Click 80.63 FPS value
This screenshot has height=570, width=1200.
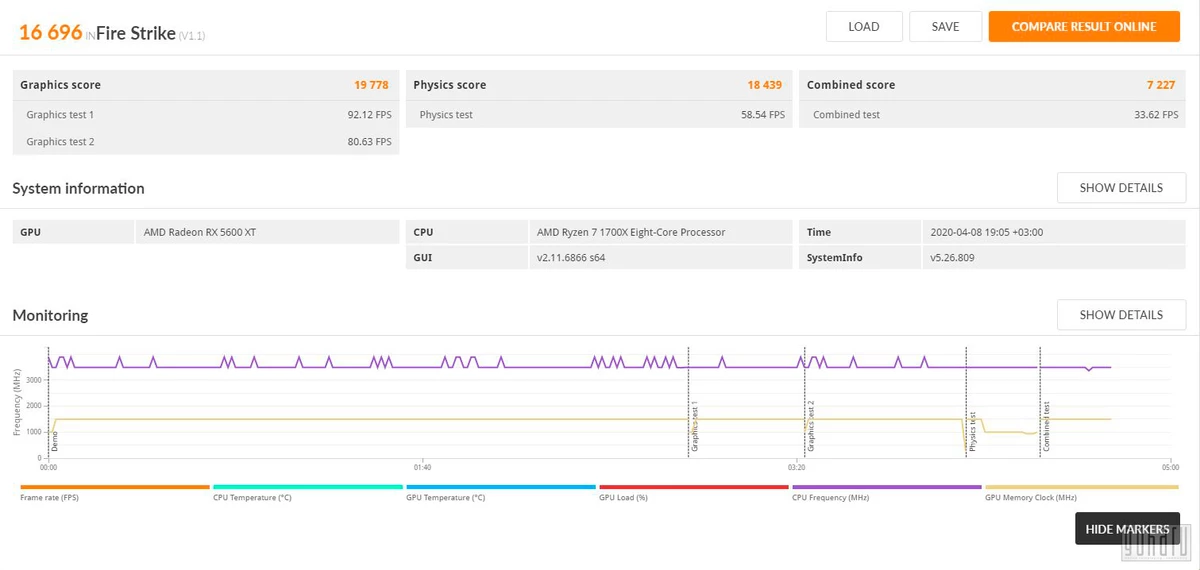[369, 142]
